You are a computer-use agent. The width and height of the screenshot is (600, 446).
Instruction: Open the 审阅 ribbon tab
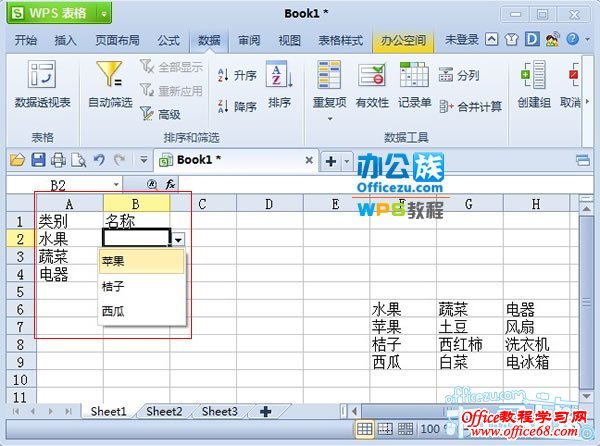pyautogui.click(x=249, y=40)
